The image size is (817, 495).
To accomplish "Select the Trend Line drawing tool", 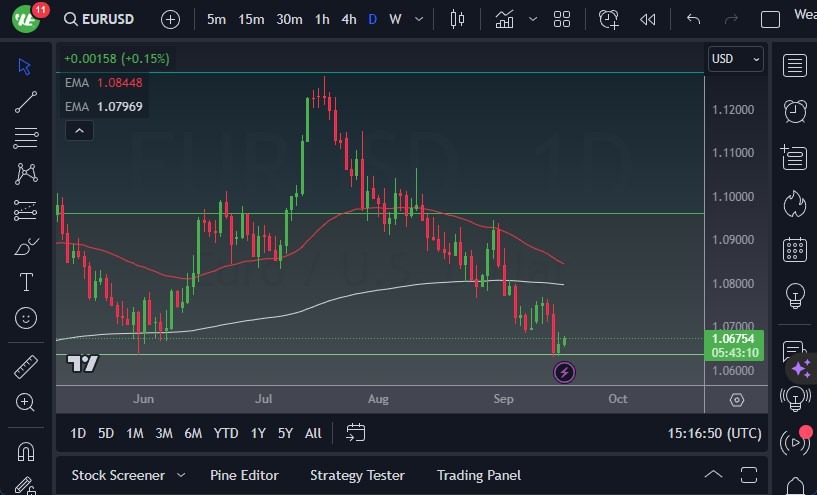I will click(x=26, y=101).
